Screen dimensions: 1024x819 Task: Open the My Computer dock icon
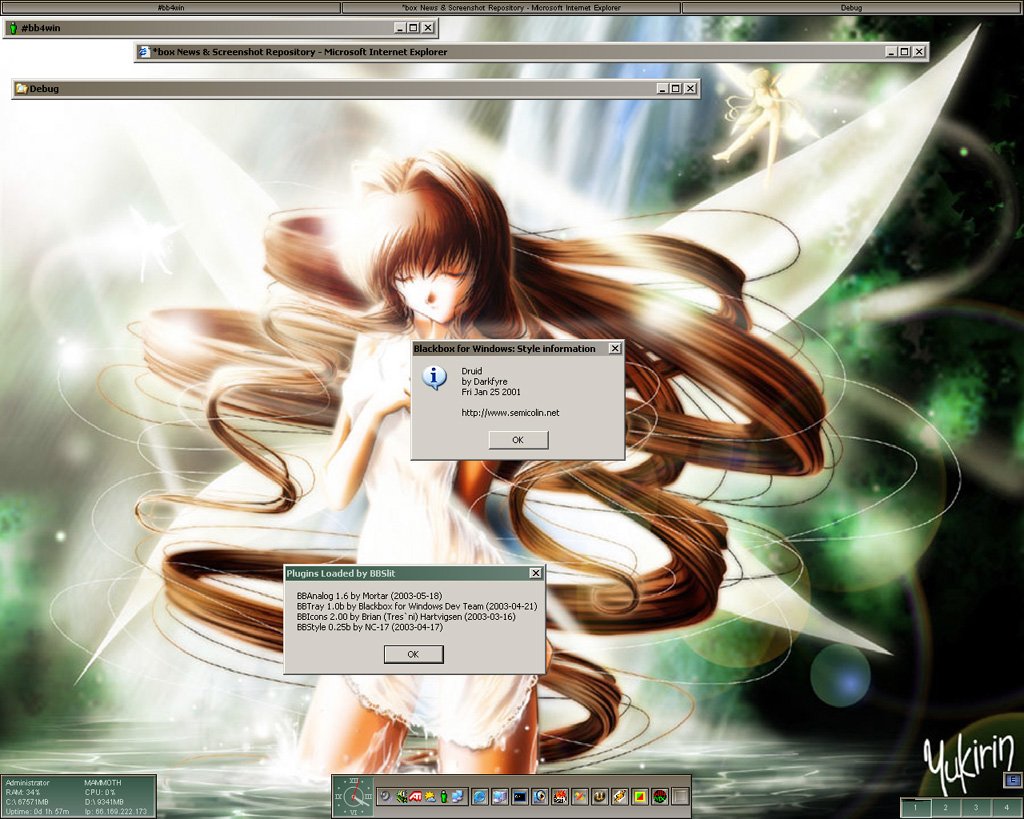tap(500, 796)
